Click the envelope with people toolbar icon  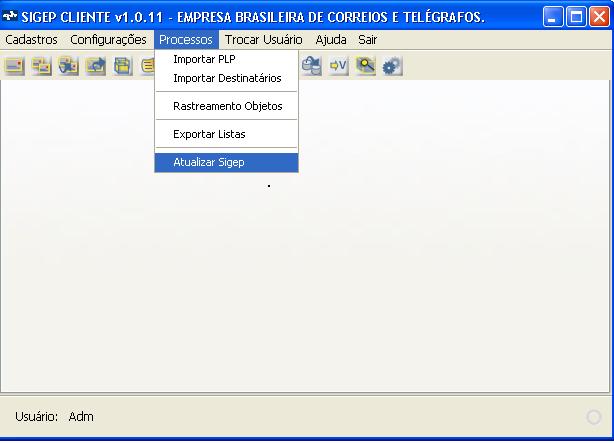click(69, 66)
